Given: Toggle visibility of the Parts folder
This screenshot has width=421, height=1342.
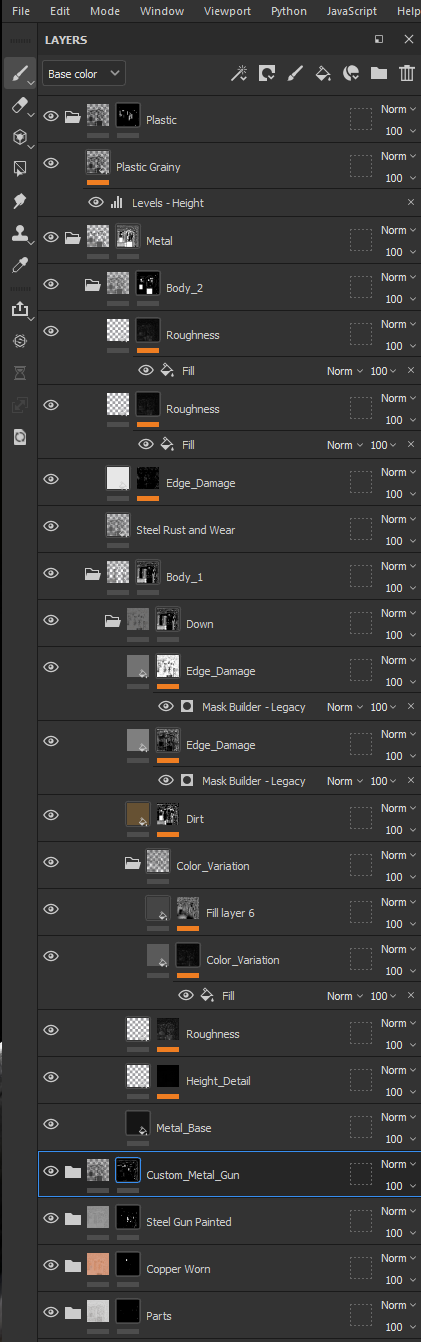Looking at the screenshot, I should (51, 1314).
